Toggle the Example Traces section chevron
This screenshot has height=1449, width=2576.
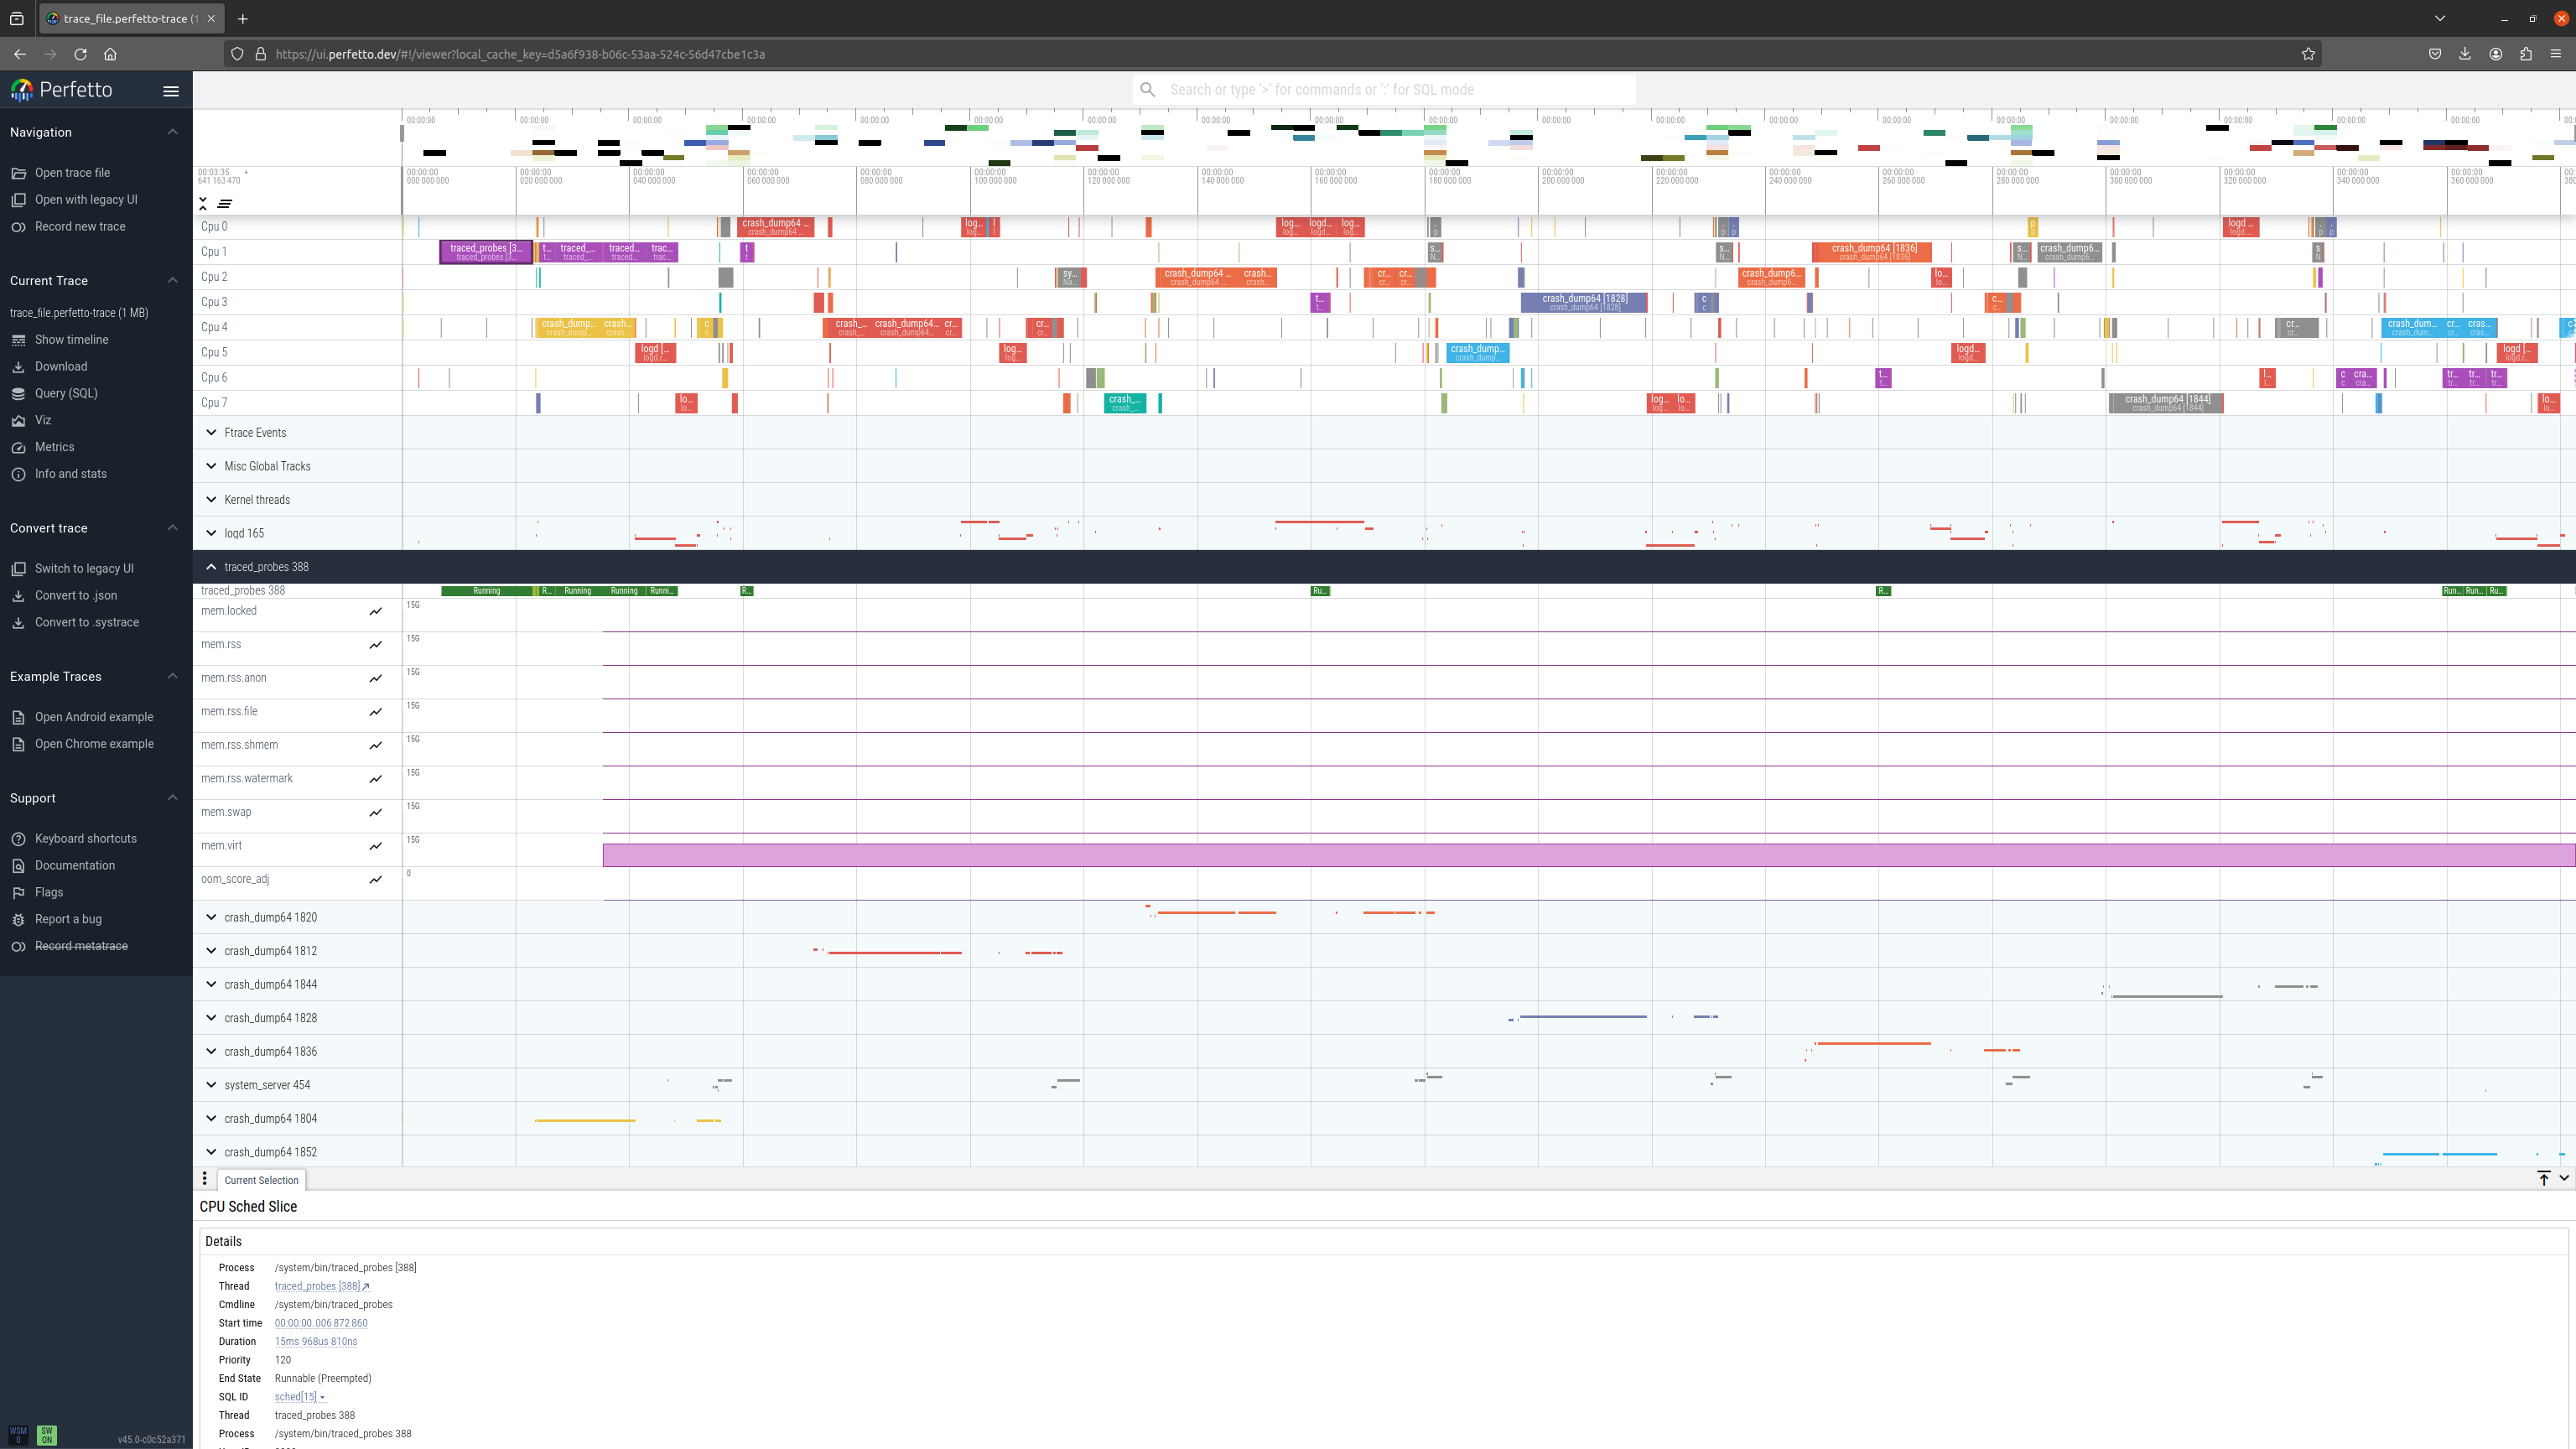tap(173, 677)
